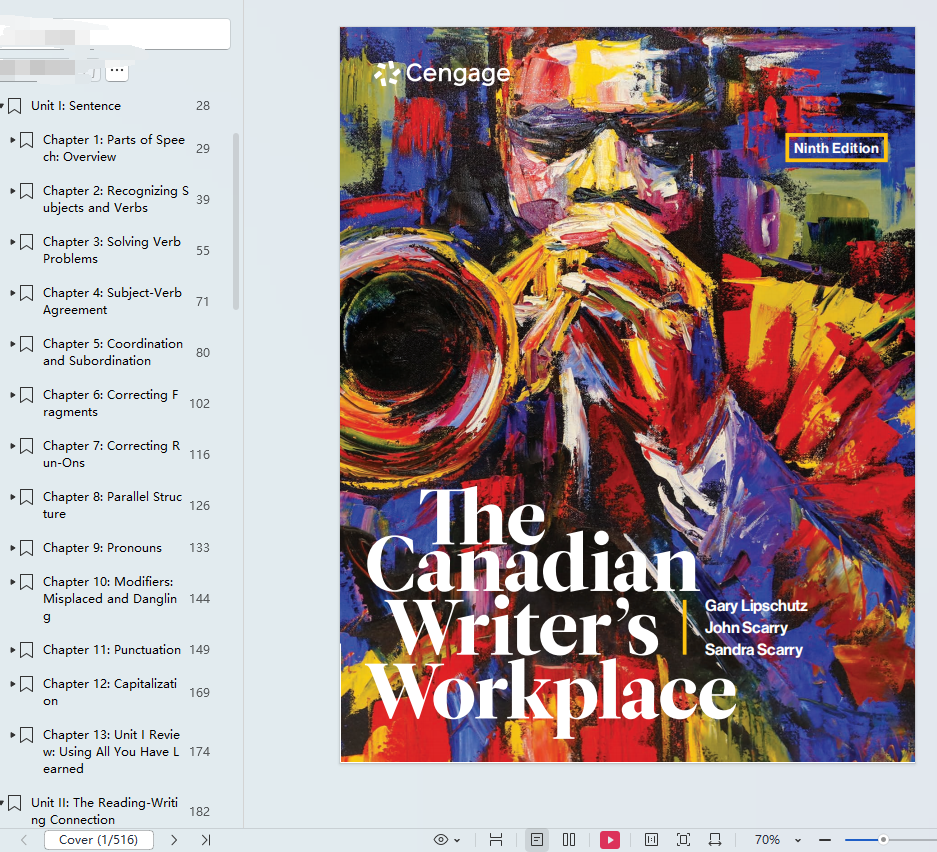Switch to two-page view icon
This screenshot has width=937, height=852.
click(x=569, y=839)
